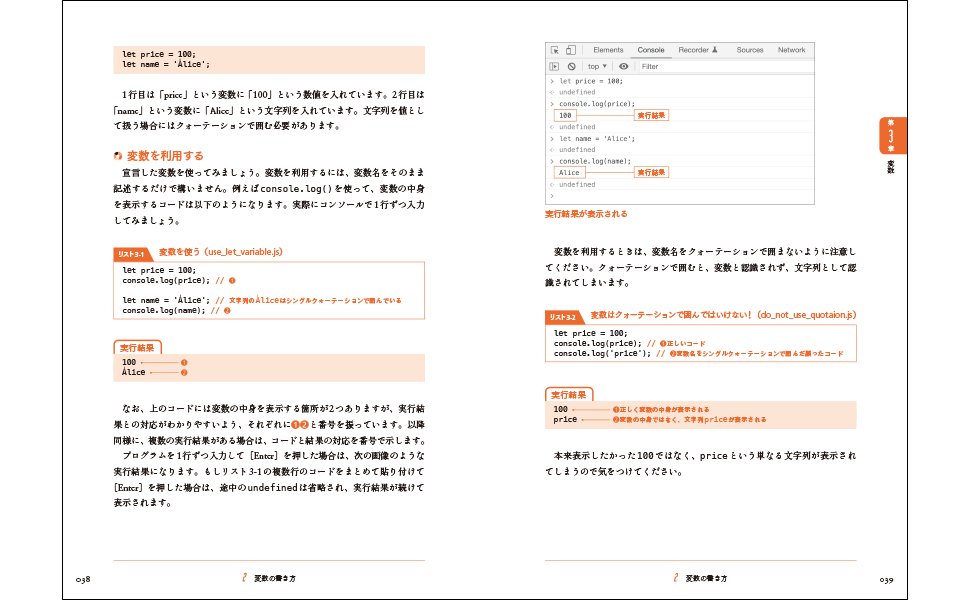Go to the Network tab
The width and height of the screenshot is (970, 600).
click(791, 50)
